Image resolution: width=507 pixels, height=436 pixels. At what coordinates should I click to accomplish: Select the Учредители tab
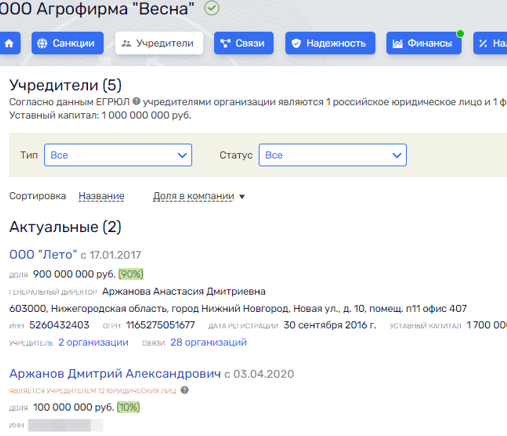click(x=159, y=43)
